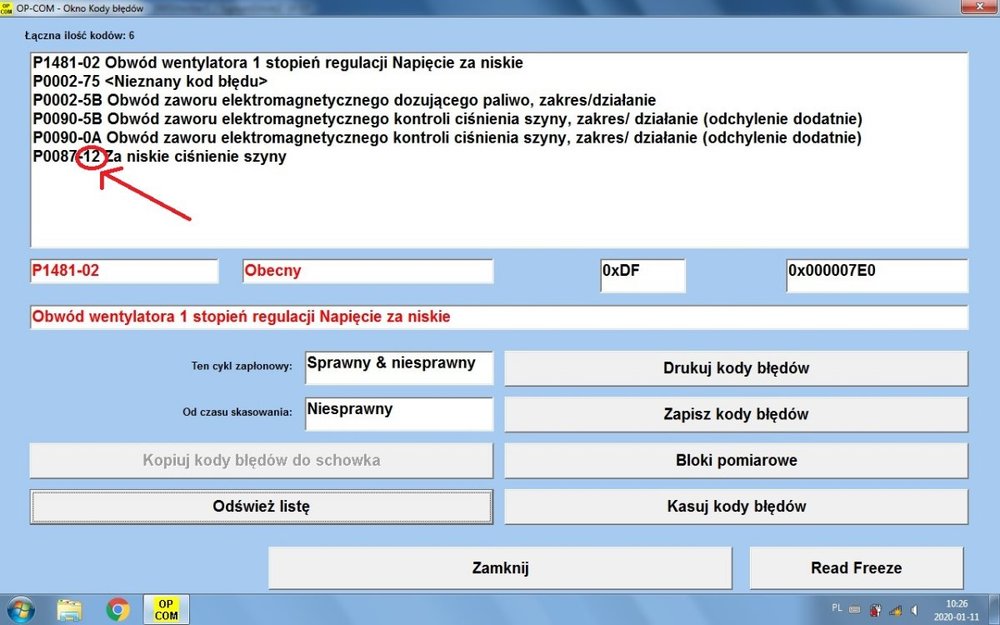This screenshot has height=625, width=1000.
Task: Click Kasuj kody błędów to clear codes
Action: pyautogui.click(x=736, y=506)
